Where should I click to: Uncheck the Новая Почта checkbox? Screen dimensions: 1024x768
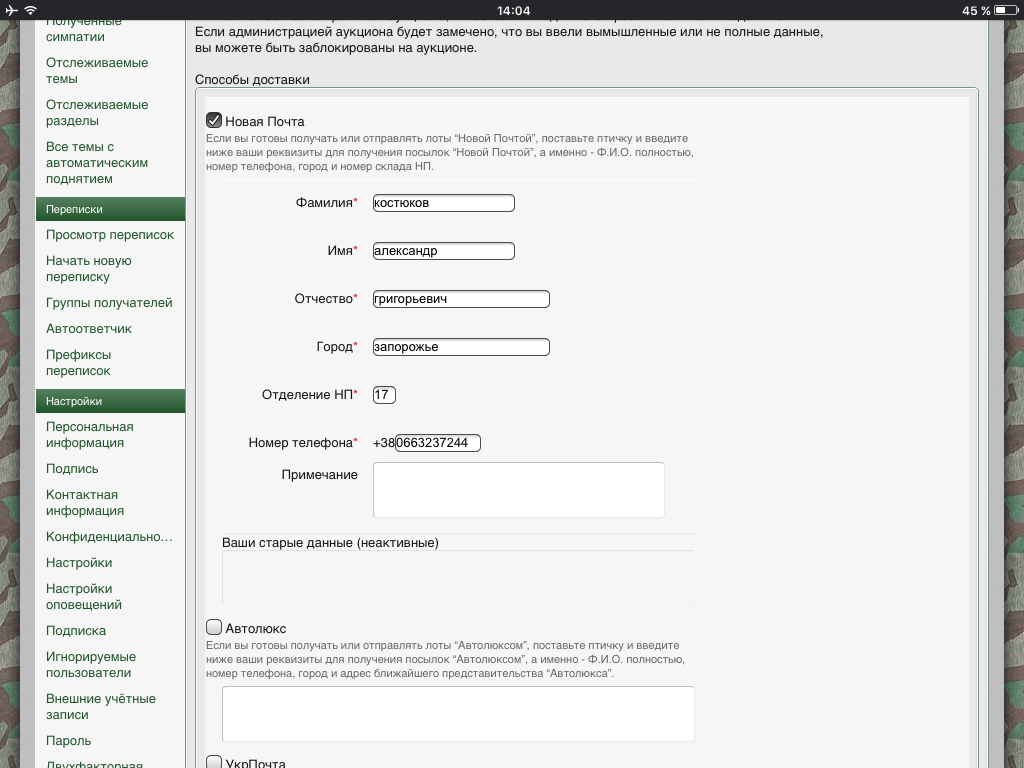pos(214,121)
